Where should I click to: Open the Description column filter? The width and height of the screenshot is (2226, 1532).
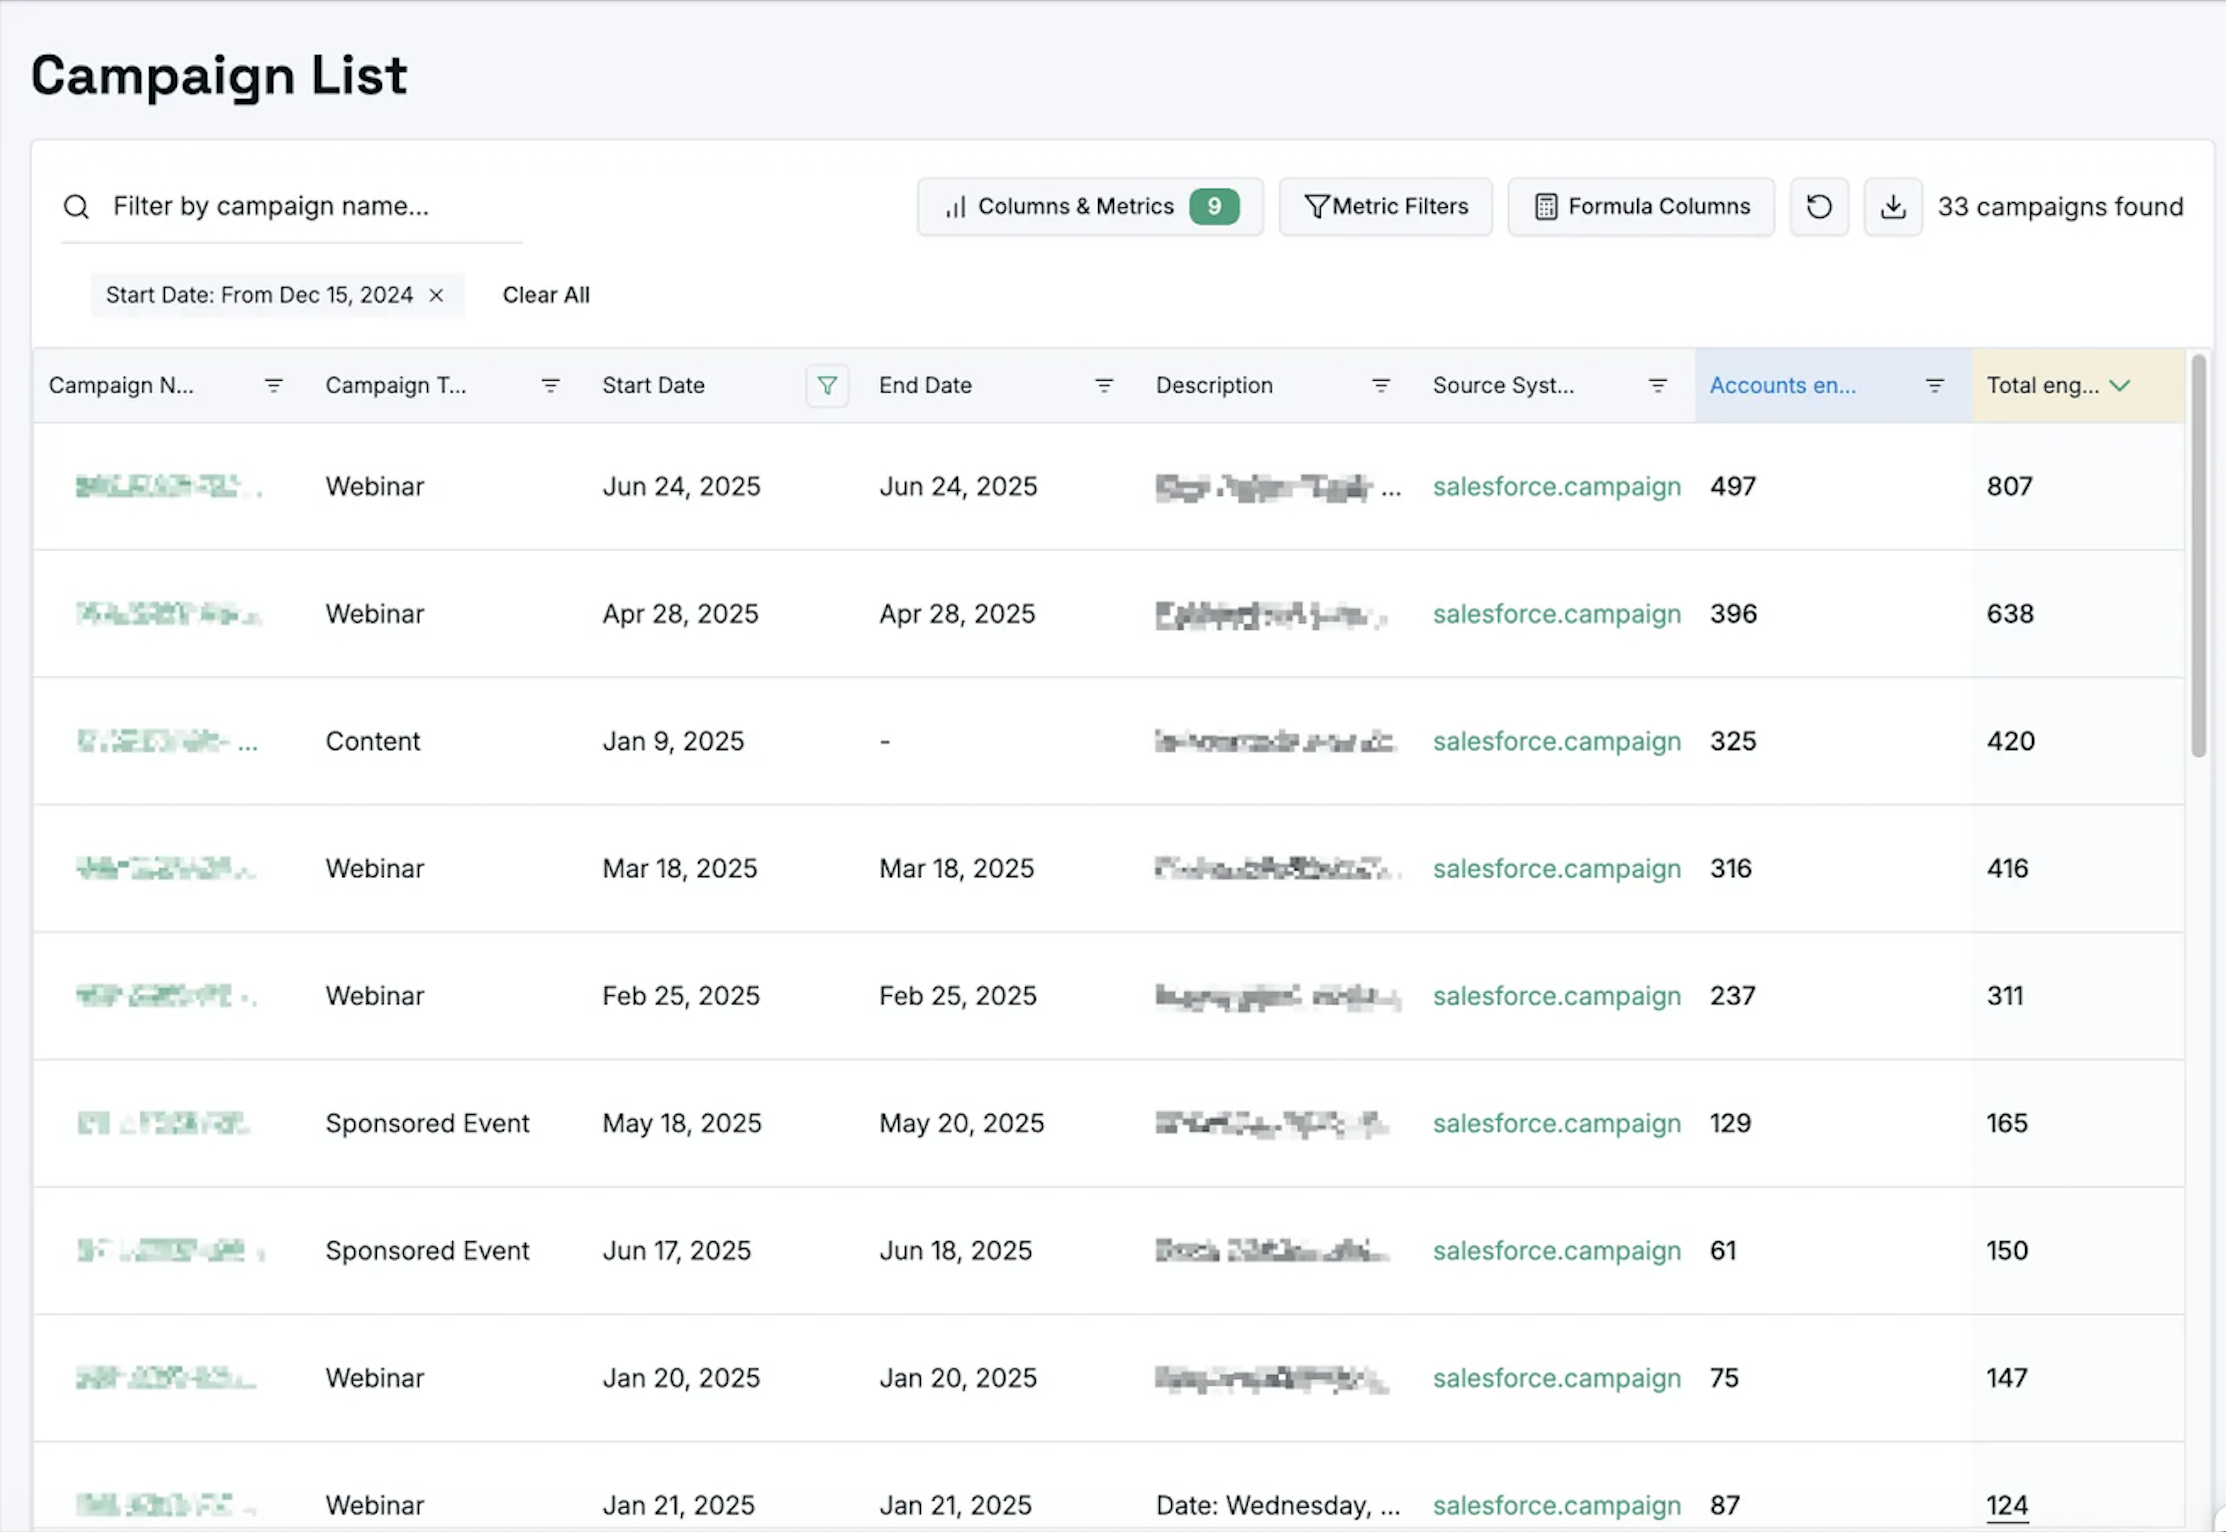1381,385
